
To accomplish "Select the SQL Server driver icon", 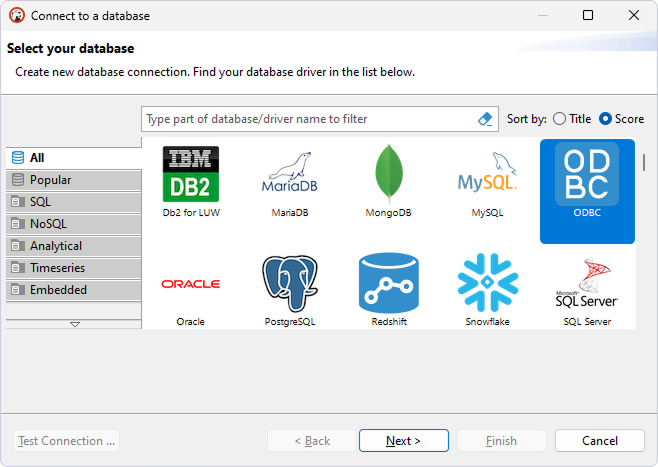I will pyautogui.click(x=586, y=285).
